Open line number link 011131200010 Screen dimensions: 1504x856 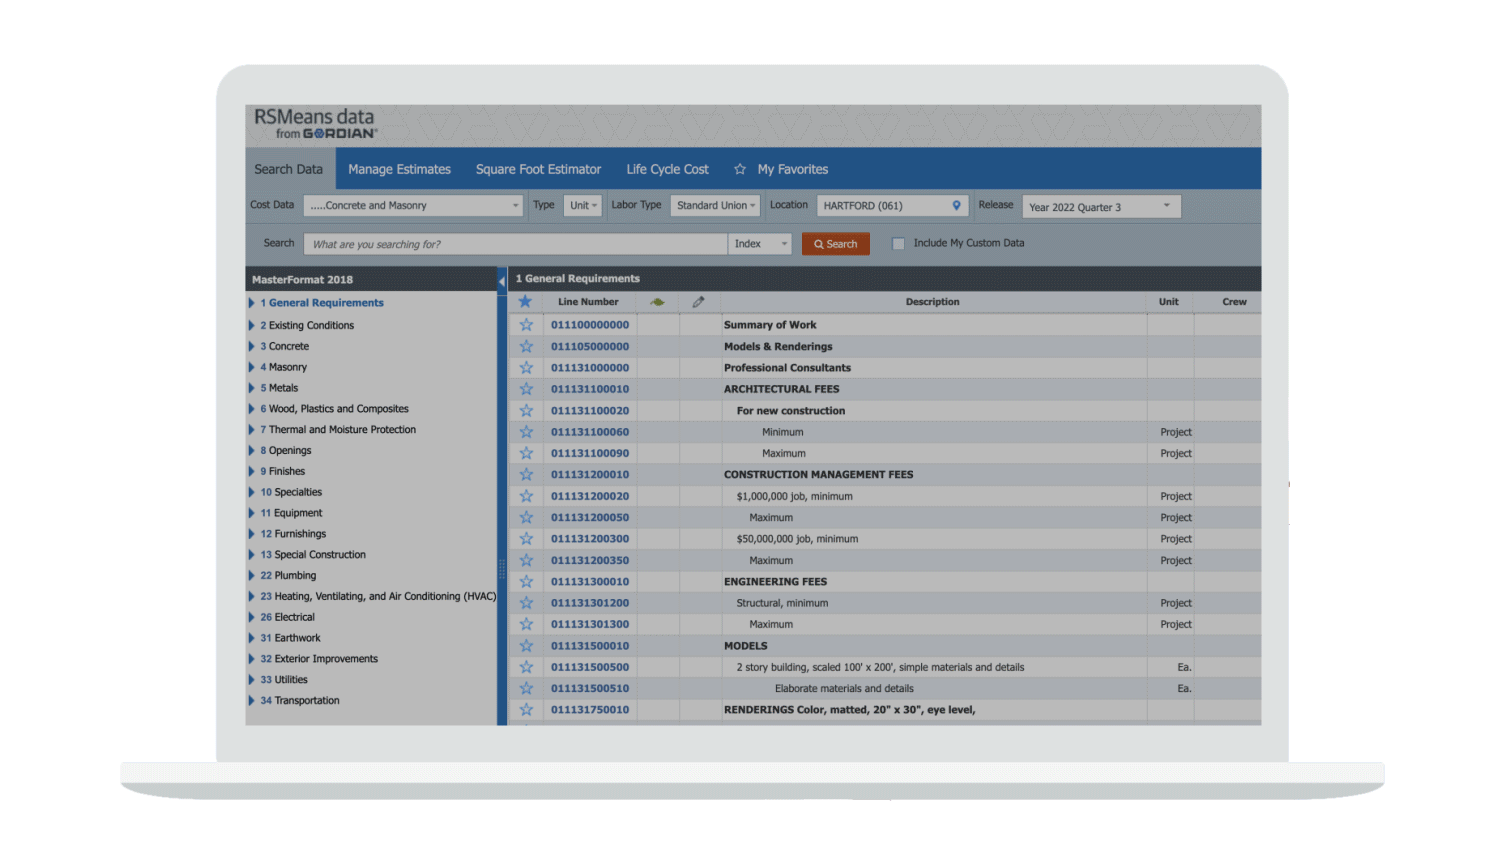[590, 474]
